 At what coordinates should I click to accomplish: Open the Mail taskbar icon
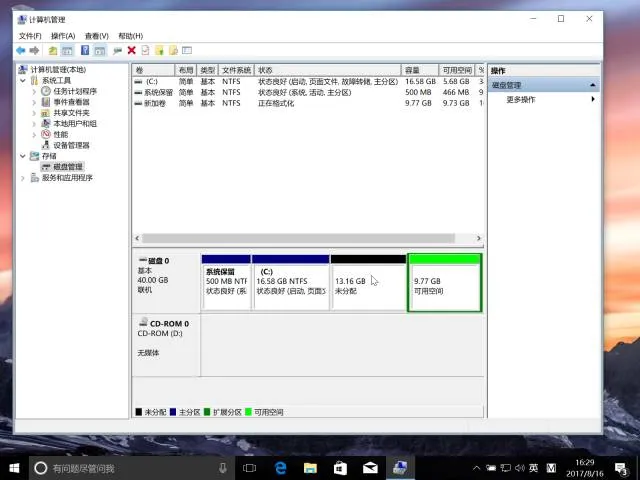(370, 468)
